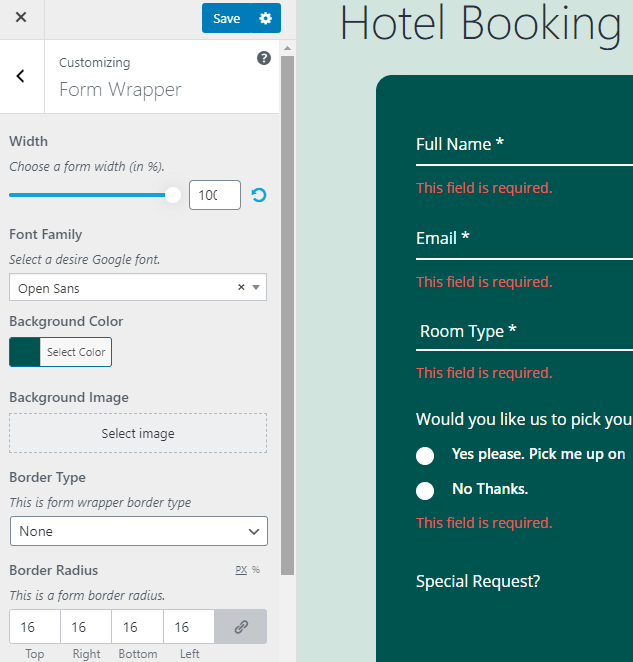633x662 pixels.
Task: Click the Save button
Action: pyautogui.click(x=227, y=18)
